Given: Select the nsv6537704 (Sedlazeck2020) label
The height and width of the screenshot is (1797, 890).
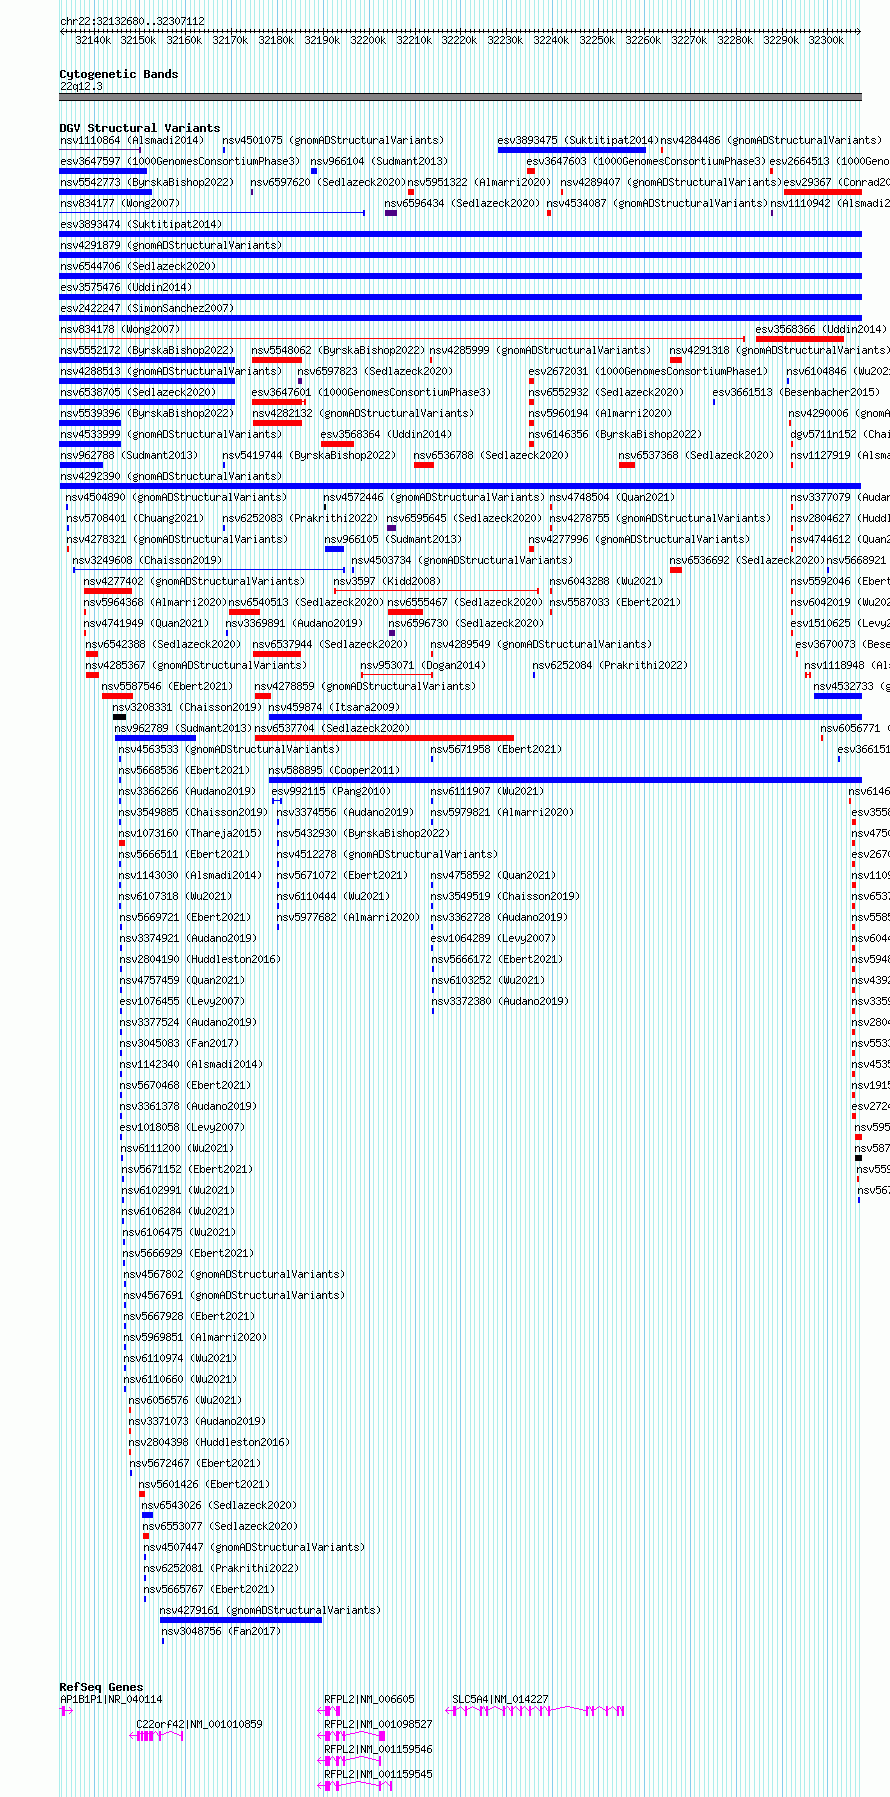Looking at the screenshot, I should coord(332,729).
